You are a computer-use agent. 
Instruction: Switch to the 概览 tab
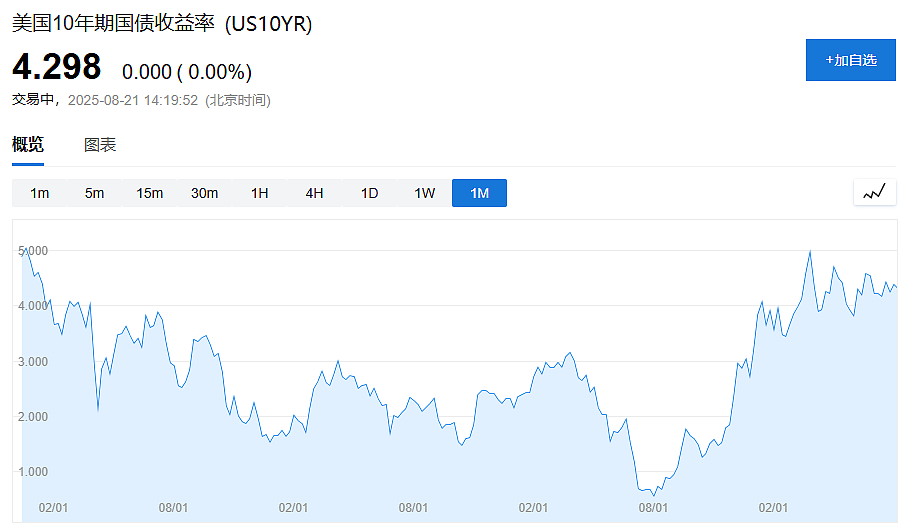(x=28, y=144)
